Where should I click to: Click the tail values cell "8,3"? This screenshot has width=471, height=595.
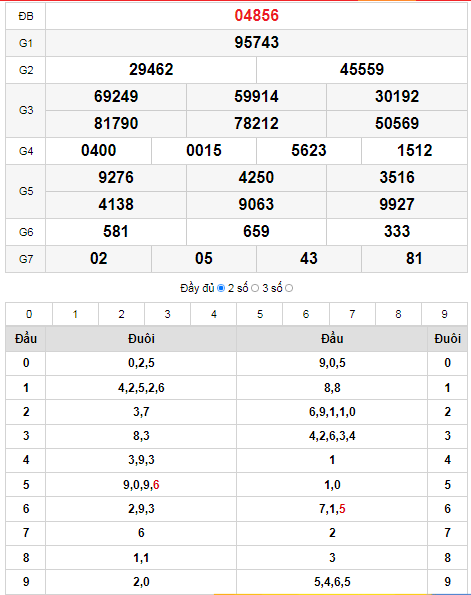(x=141, y=436)
